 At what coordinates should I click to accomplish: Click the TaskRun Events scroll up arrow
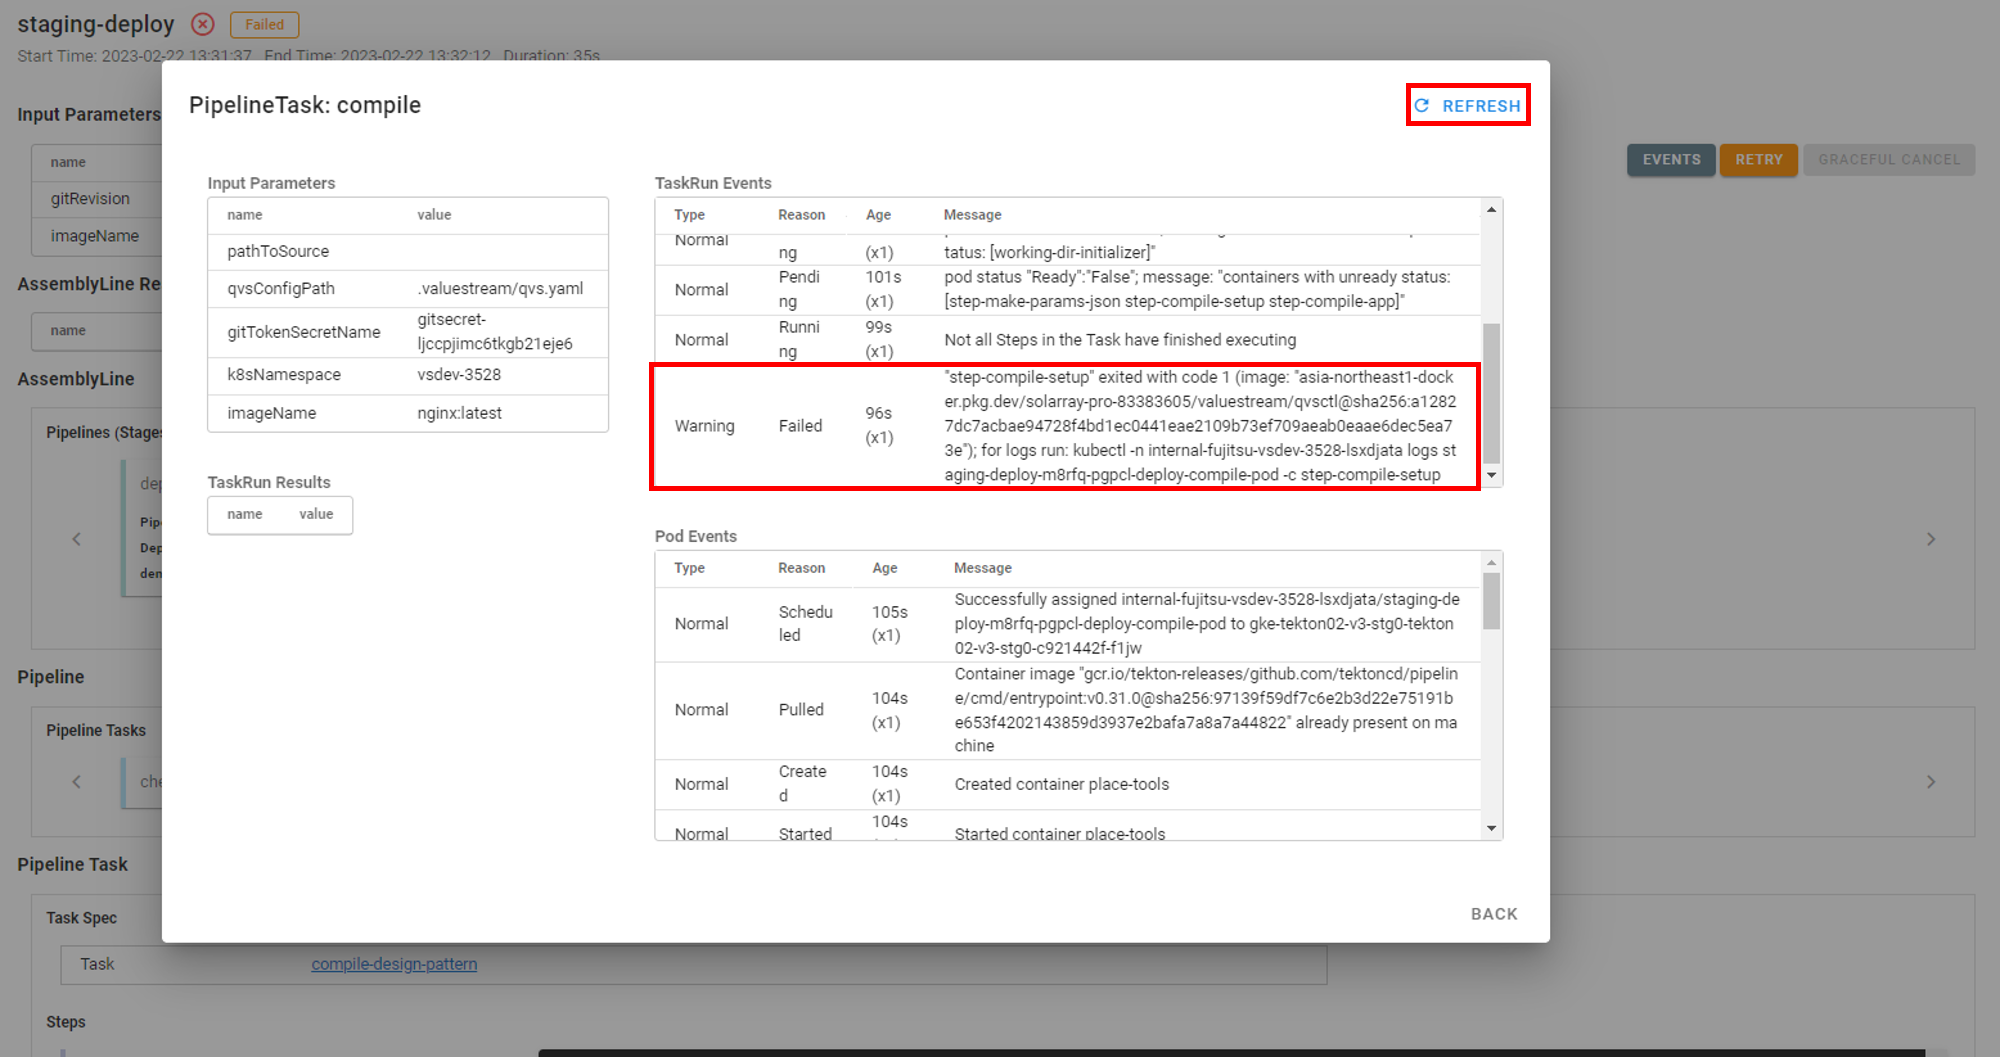tap(1491, 210)
